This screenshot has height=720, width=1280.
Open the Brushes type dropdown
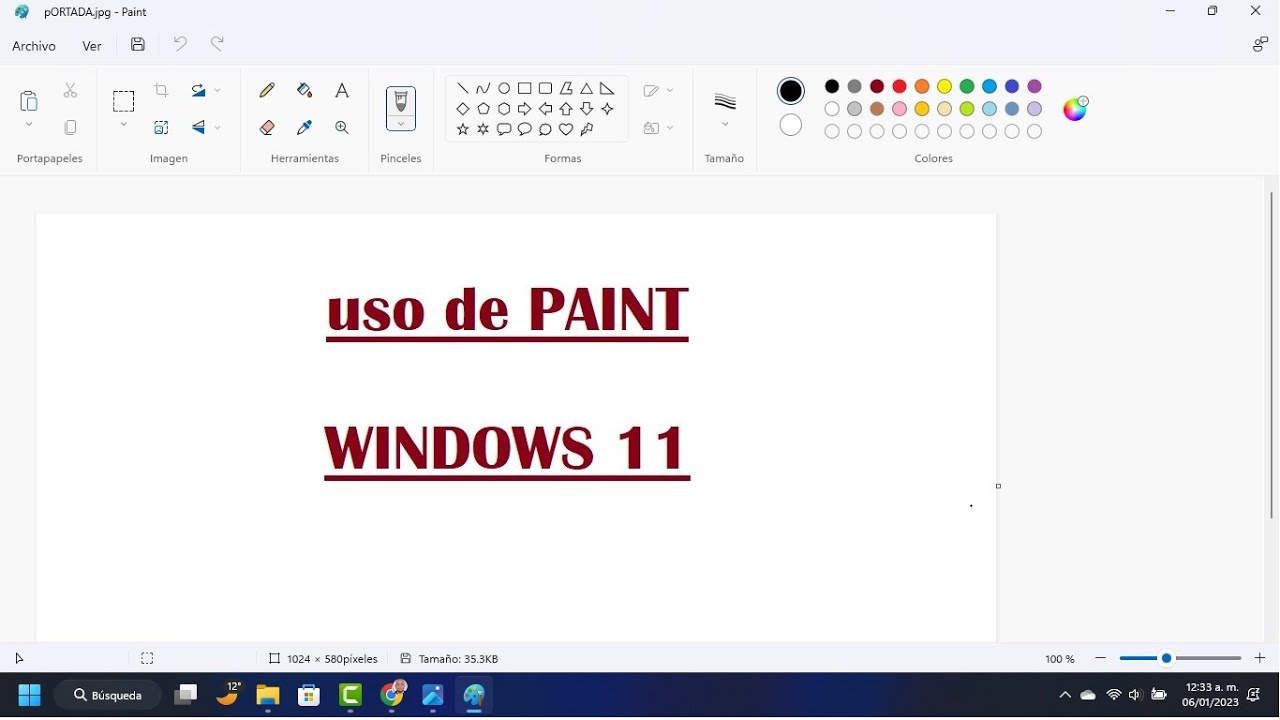coord(401,124)
